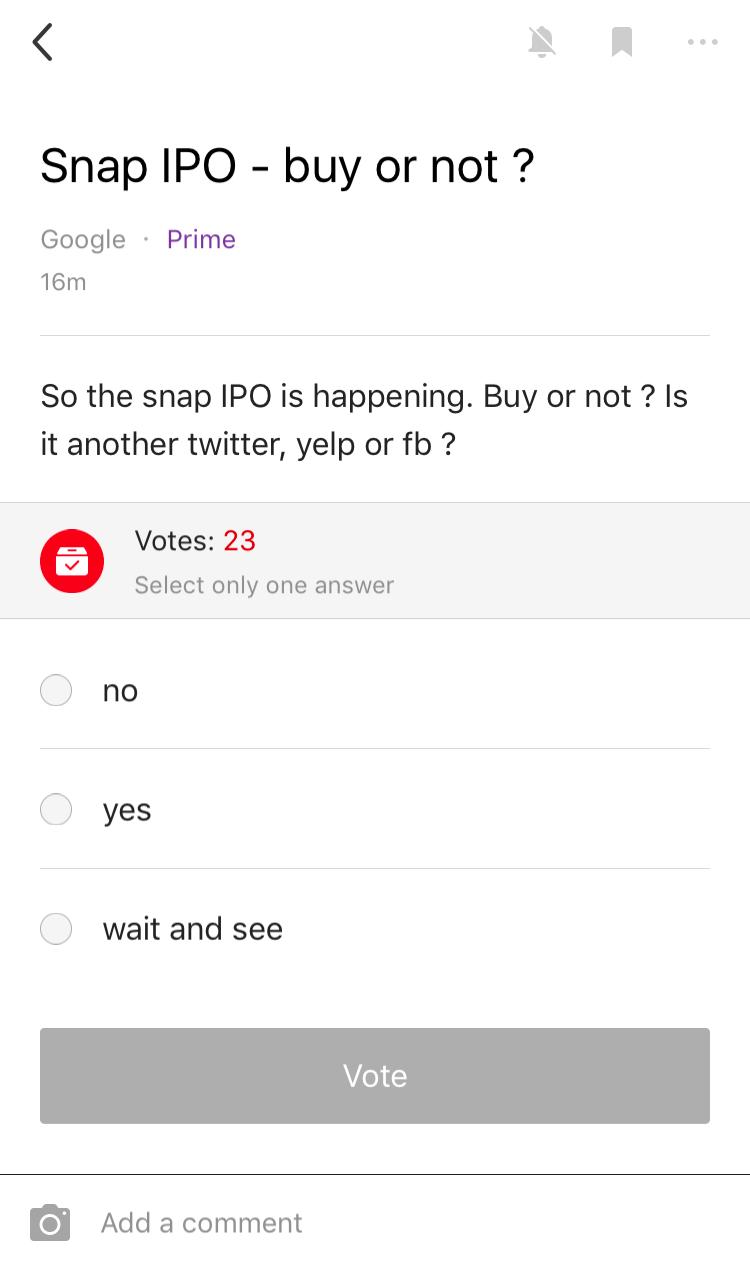The height and width of the screenshot is (1270, 750).
Task: Tap the "Snap IPO - buy or not ?" title
Action: pos(287,167)
